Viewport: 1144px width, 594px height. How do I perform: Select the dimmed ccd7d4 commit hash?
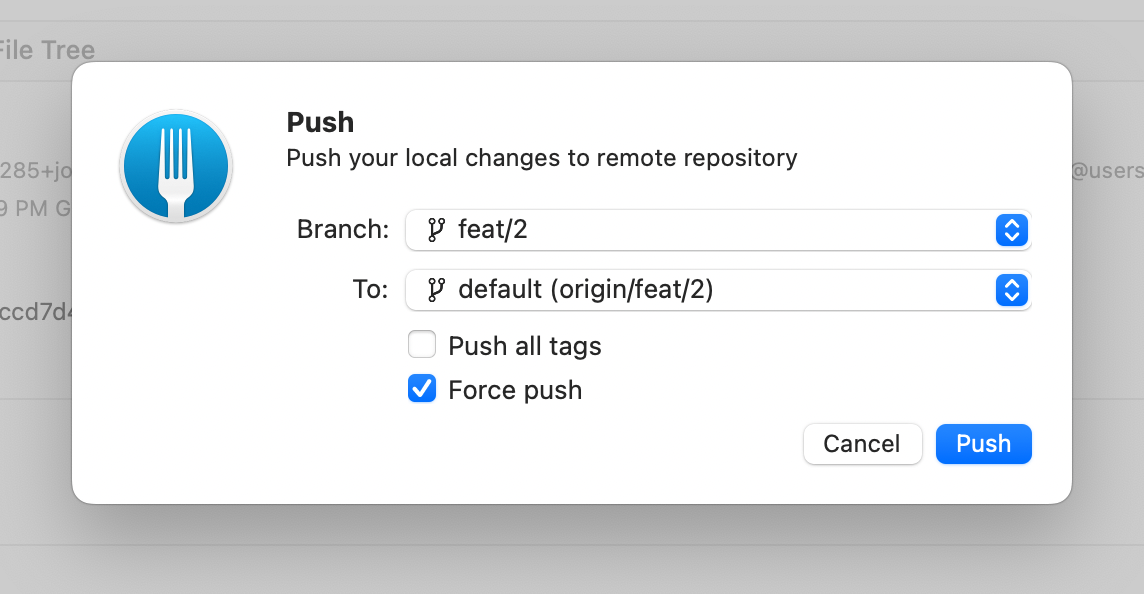36,312
